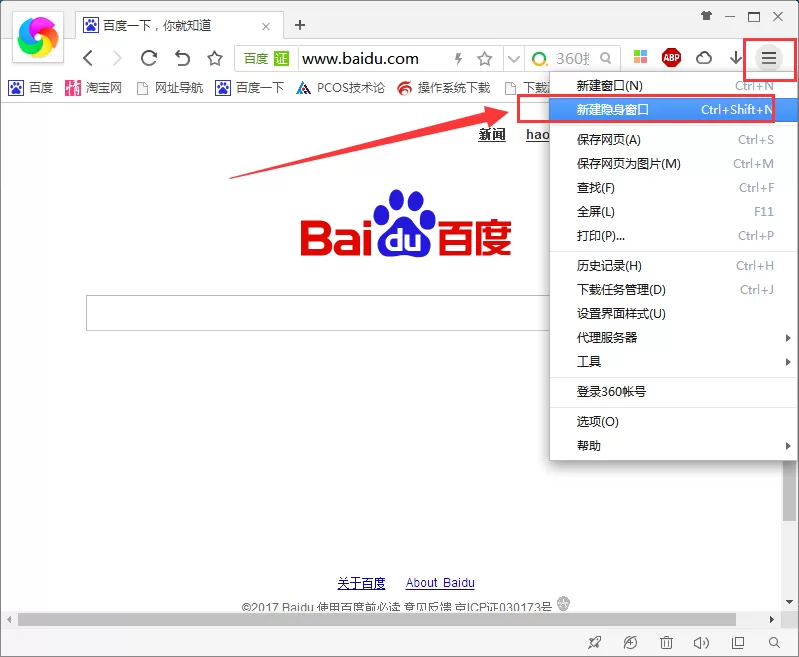Click the window layout status icon
The height and width of the screenshot is (657, 799).
coord(738,643)
